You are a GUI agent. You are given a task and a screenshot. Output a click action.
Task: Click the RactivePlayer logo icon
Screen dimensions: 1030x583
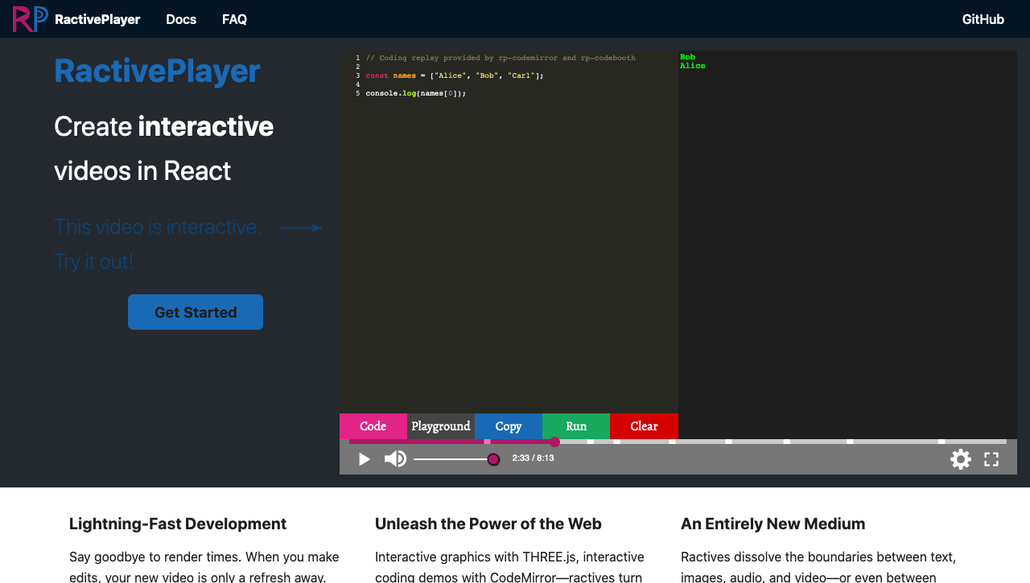[x=29, y=18]
